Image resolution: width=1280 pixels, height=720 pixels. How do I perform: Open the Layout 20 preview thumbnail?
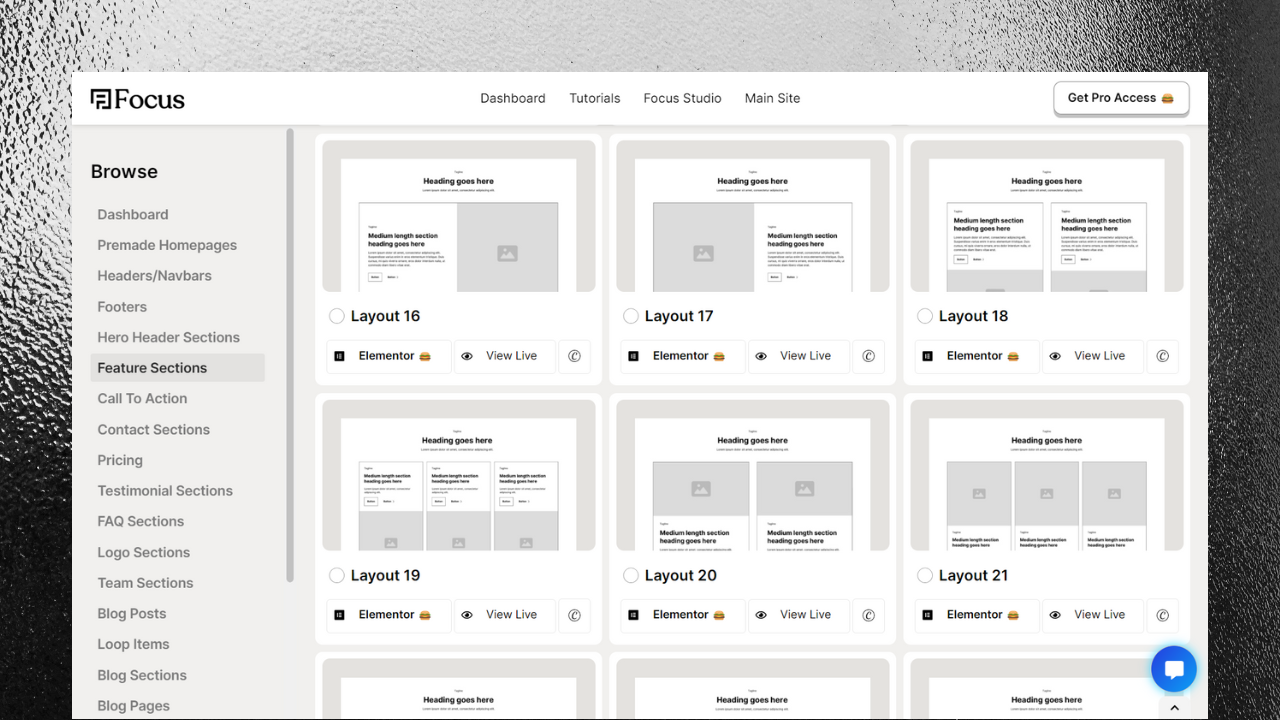[x=753, y=475]
